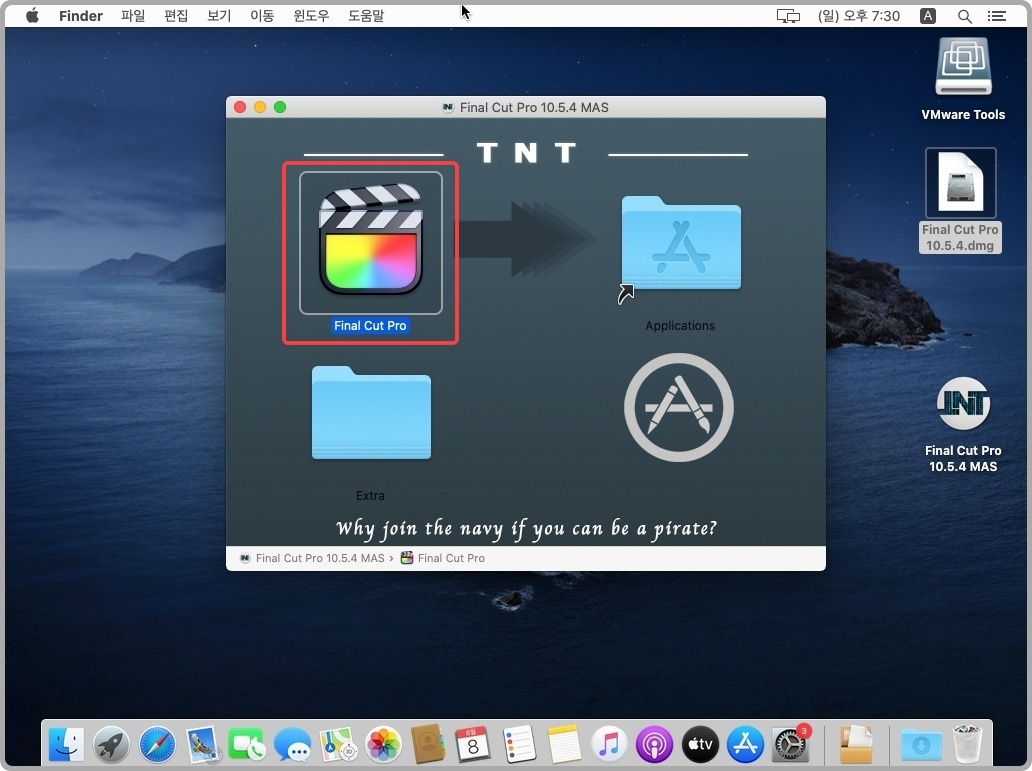1032x771 pixels.
Task: Open the Apple menu
Action: 32,16
